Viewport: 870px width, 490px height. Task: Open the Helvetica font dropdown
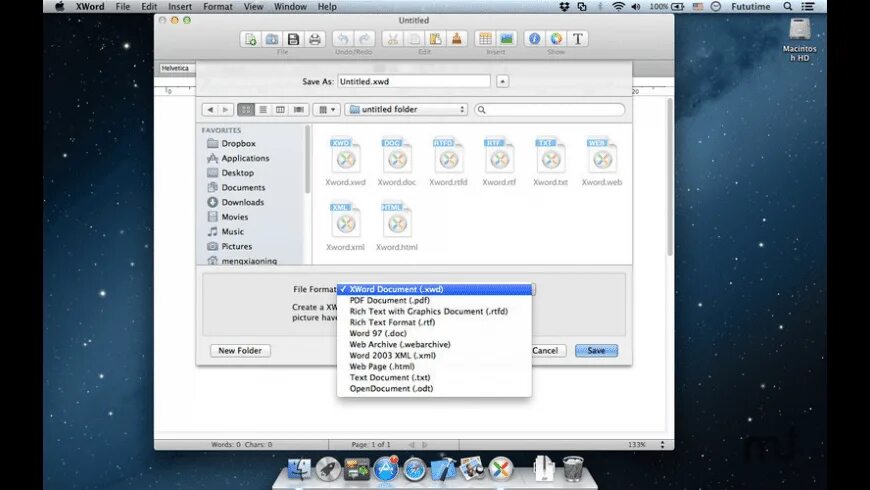click(176, 68)
